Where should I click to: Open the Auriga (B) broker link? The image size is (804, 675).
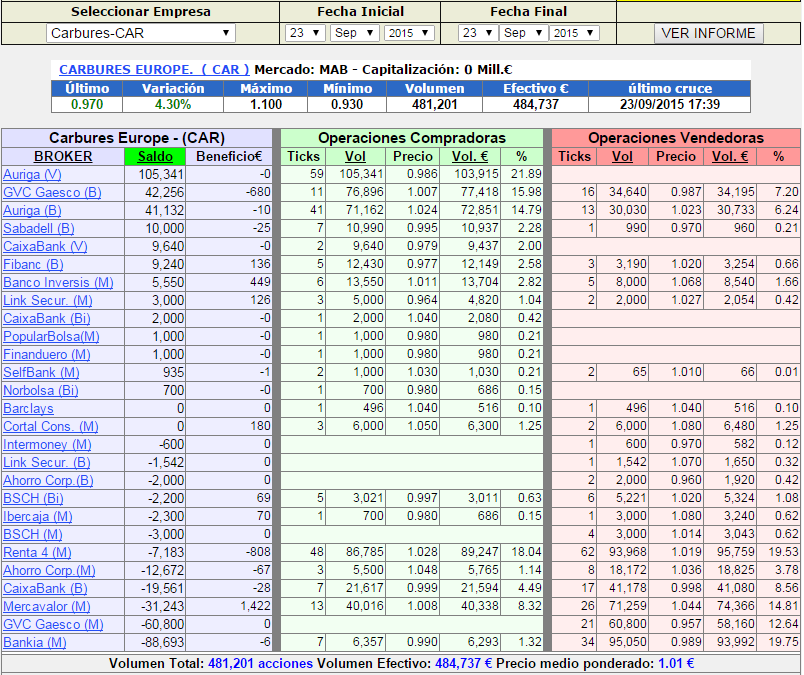32,211
